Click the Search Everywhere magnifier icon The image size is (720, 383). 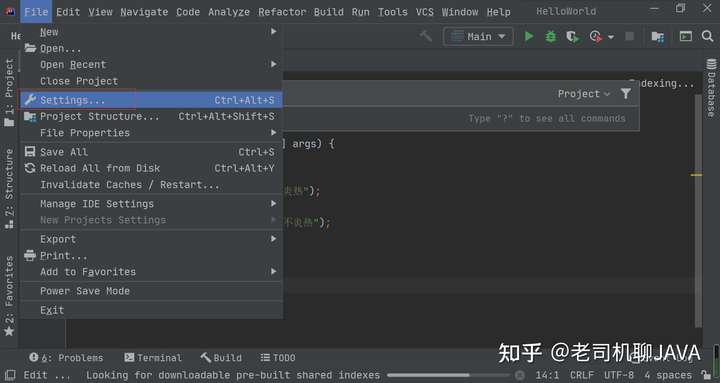click(707, 36)
